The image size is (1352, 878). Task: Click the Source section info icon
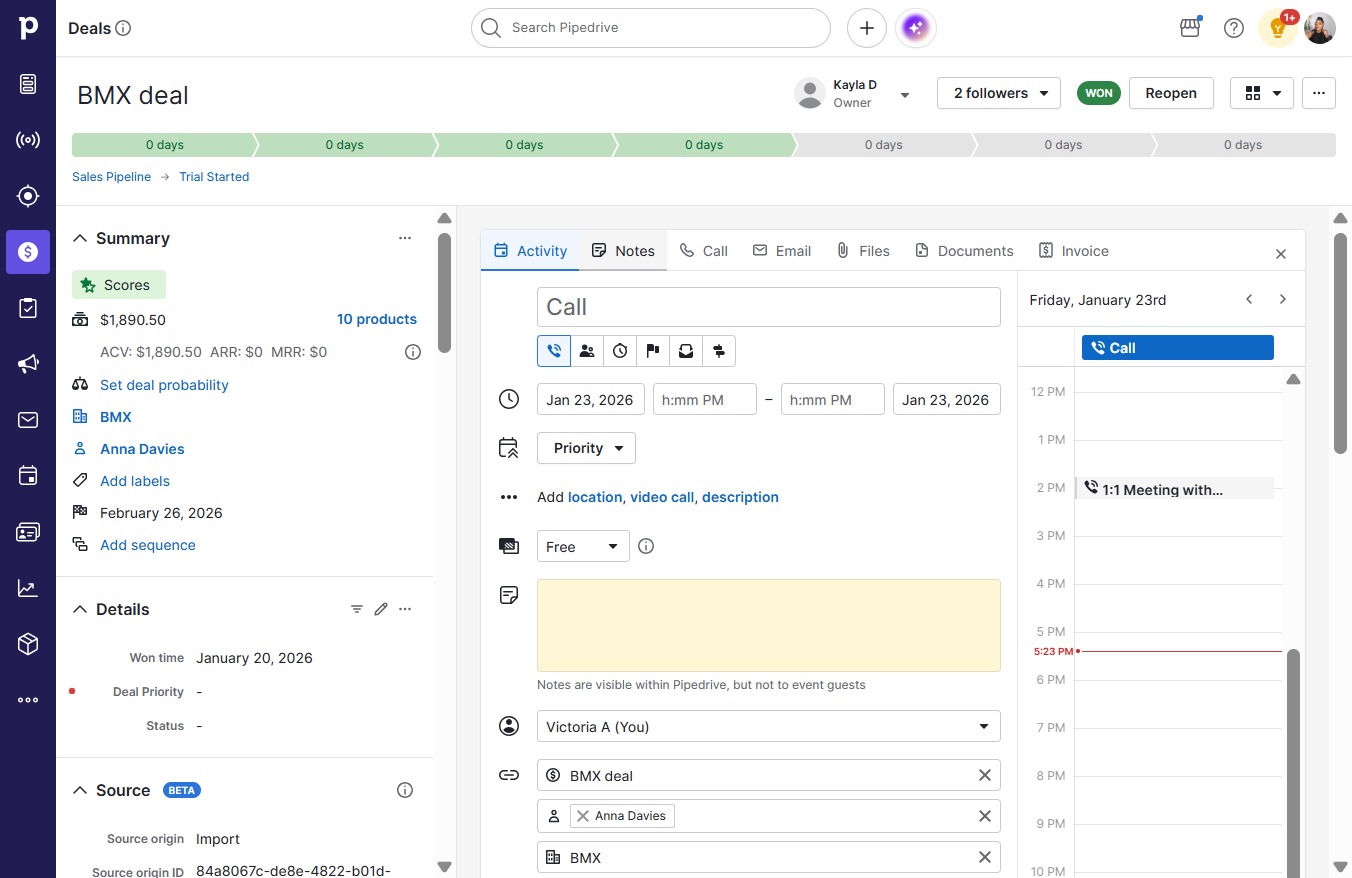point(405,790)
